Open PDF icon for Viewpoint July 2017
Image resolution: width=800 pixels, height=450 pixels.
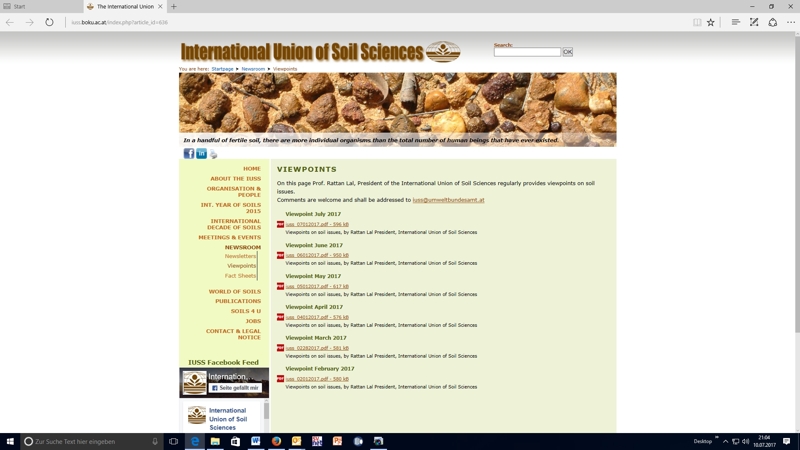280,225
